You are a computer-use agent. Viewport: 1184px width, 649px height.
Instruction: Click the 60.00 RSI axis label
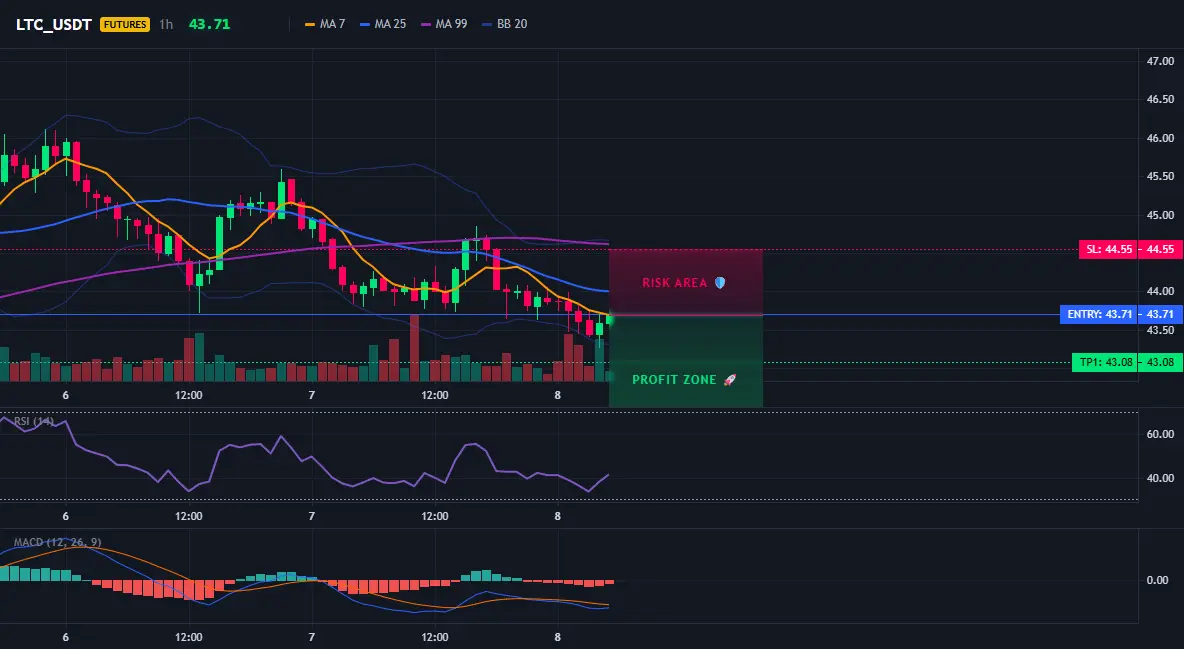pyautogui.click(x=1160, y=434)
